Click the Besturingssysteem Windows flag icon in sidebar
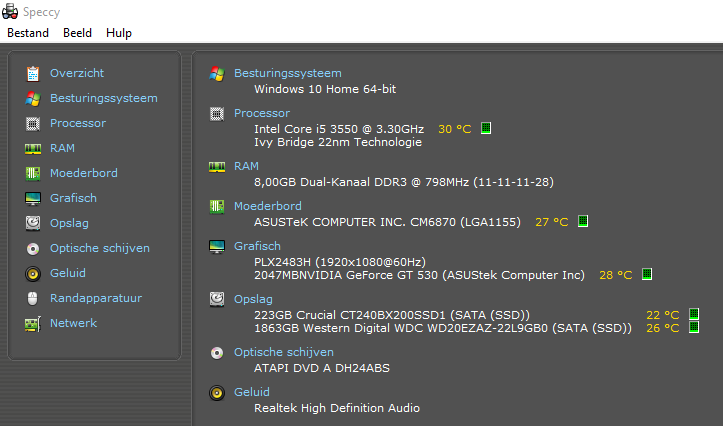This screenshot has height=426, width=723. click(x=33, y=98)
